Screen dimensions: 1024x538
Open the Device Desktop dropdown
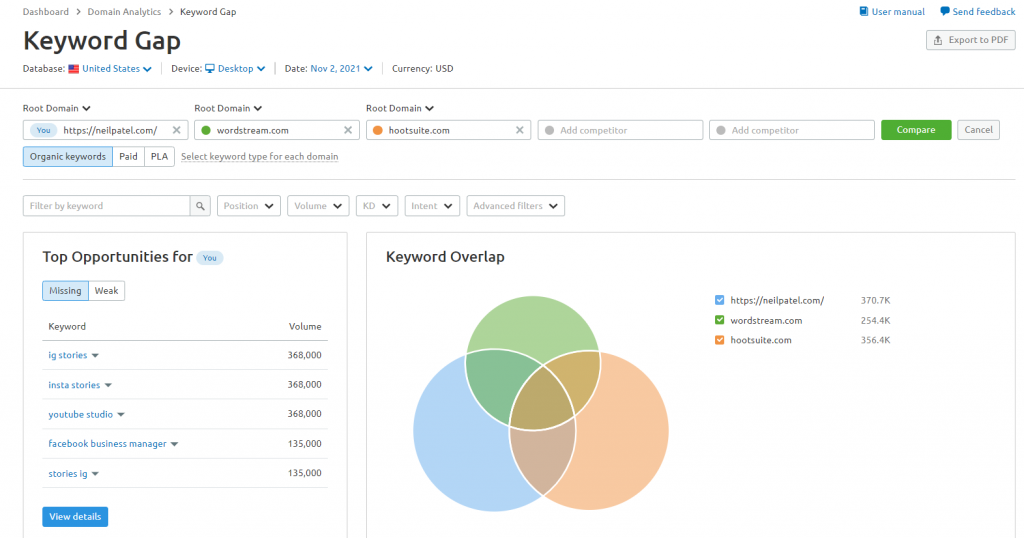pos(235,69)
